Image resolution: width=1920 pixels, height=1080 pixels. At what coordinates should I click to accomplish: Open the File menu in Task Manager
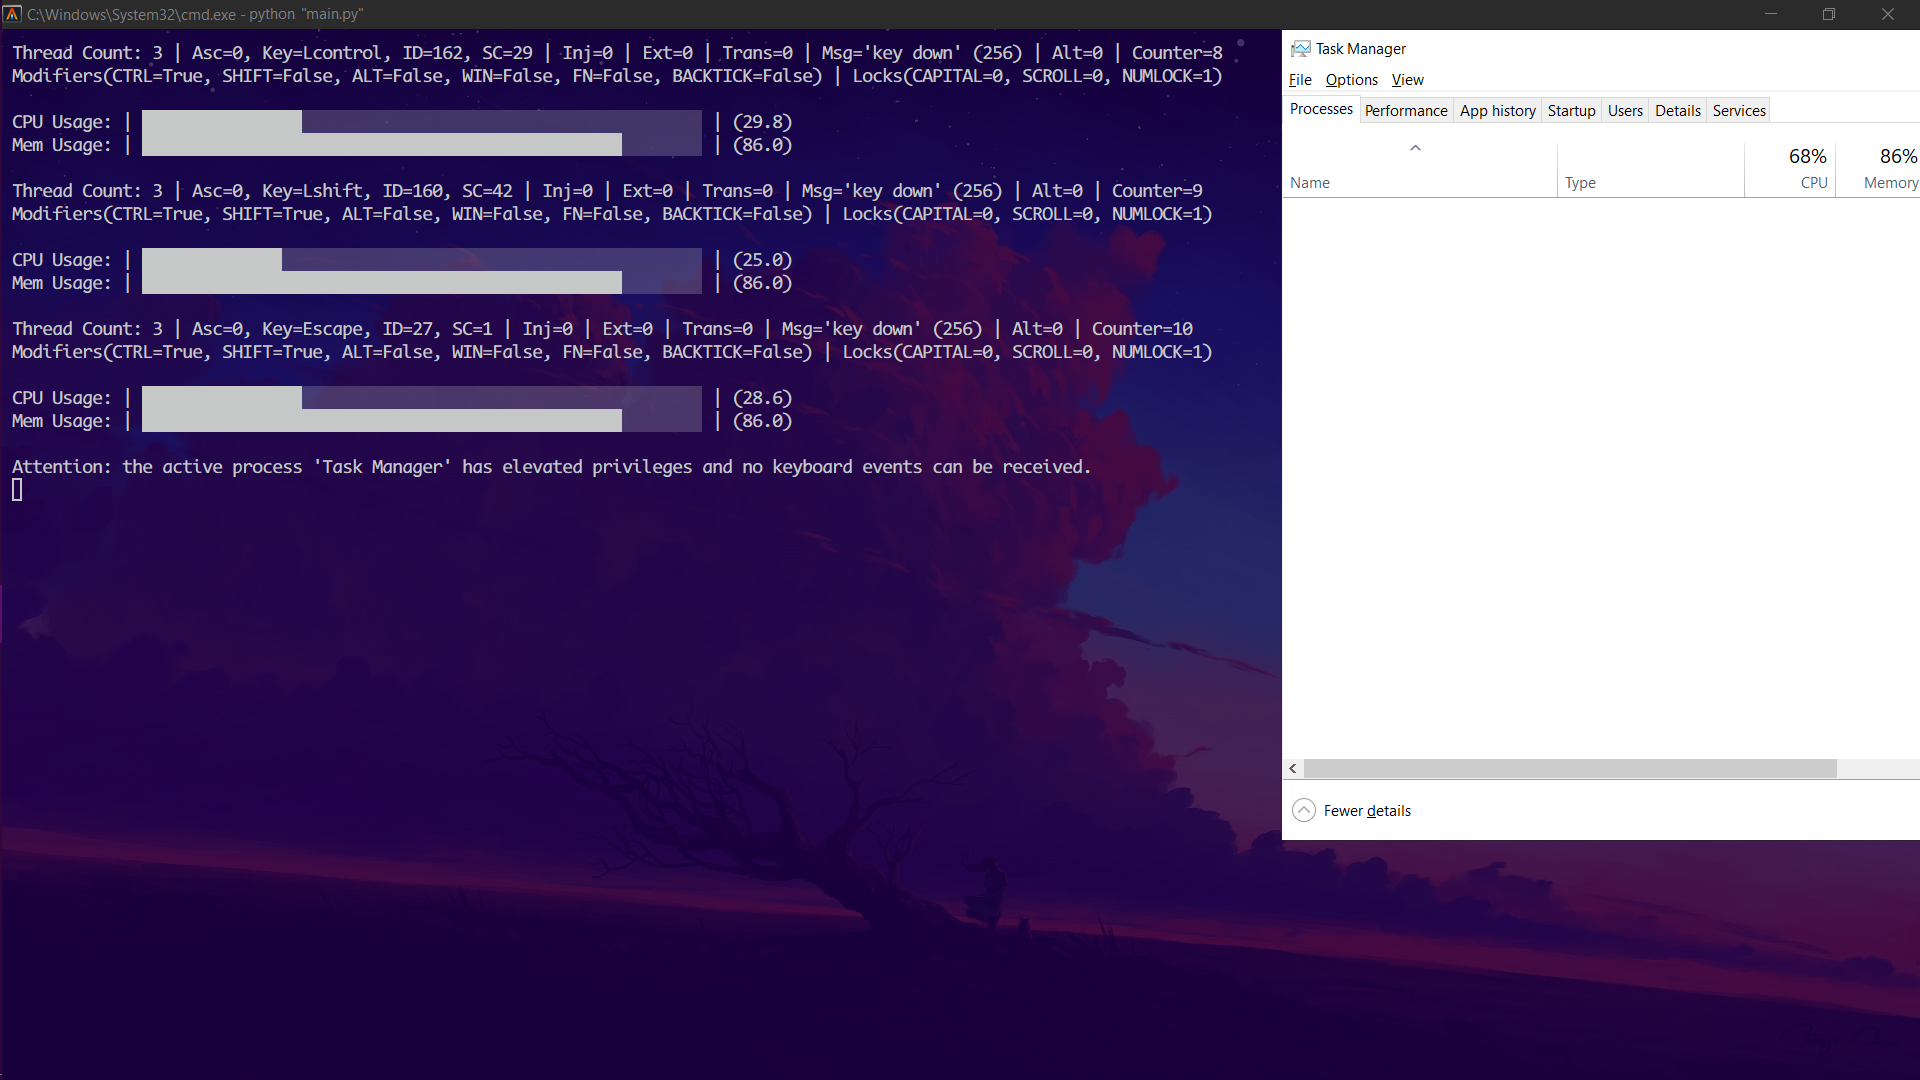(x=1300, y=80)
